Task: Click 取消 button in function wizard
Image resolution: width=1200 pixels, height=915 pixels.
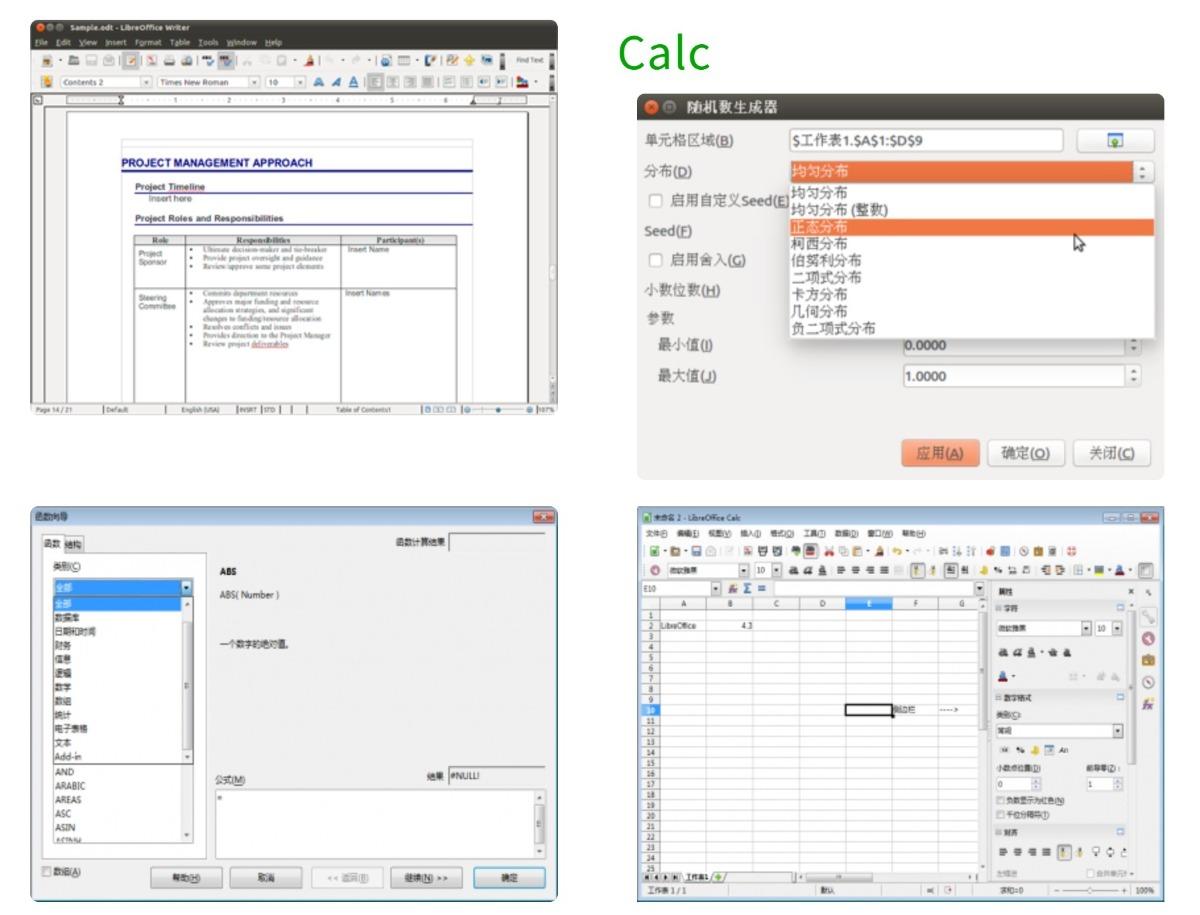Action: [x=265, y=876]
